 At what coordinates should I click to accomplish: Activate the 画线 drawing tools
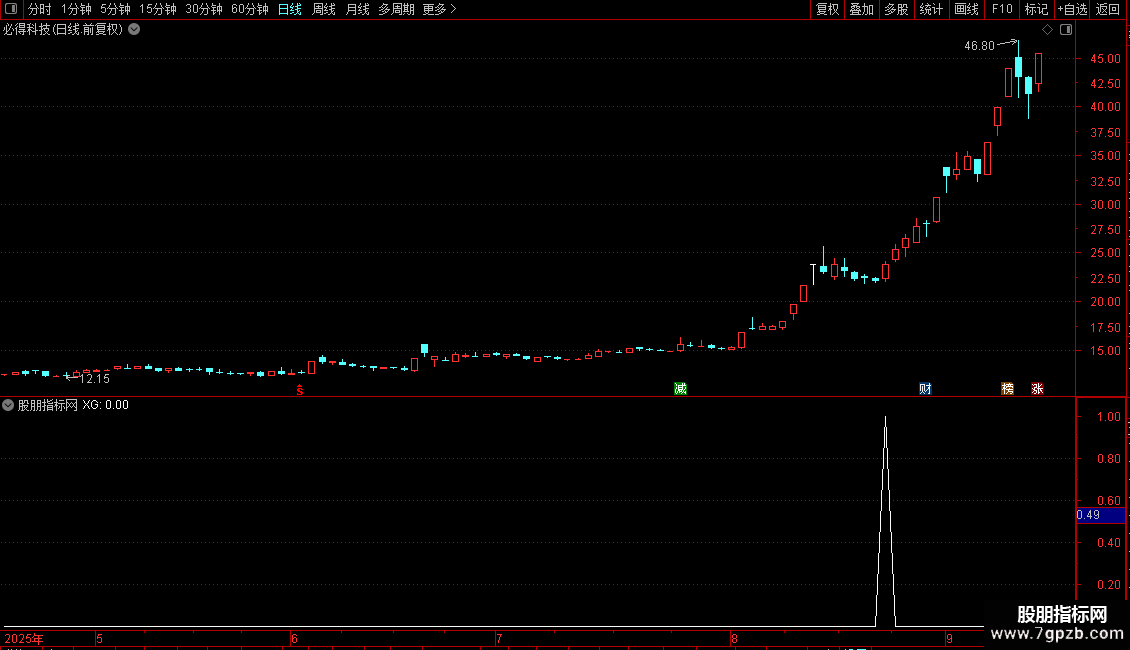[x=966, y=9]
